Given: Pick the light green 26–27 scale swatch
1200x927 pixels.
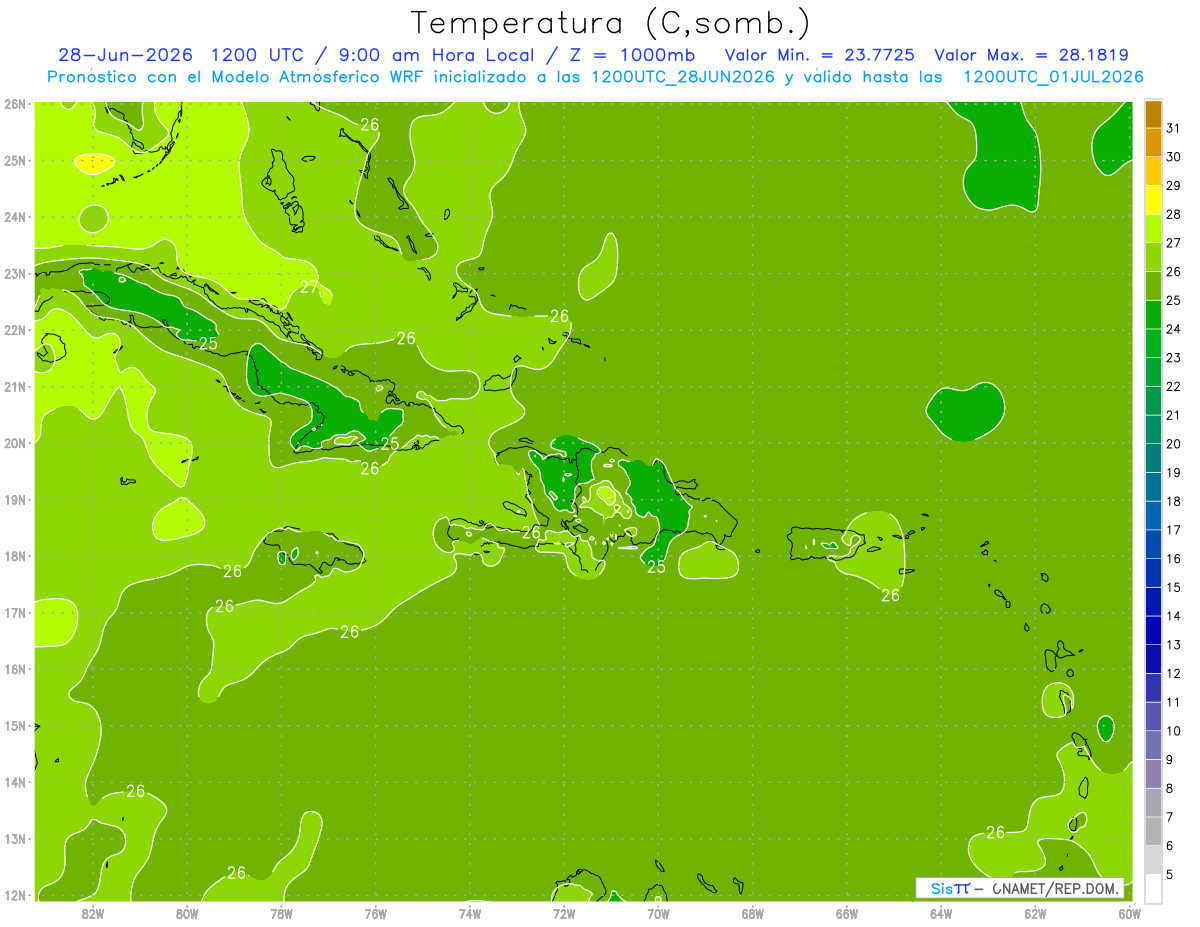Looking at the screenshot, I should pos(1153,257).
